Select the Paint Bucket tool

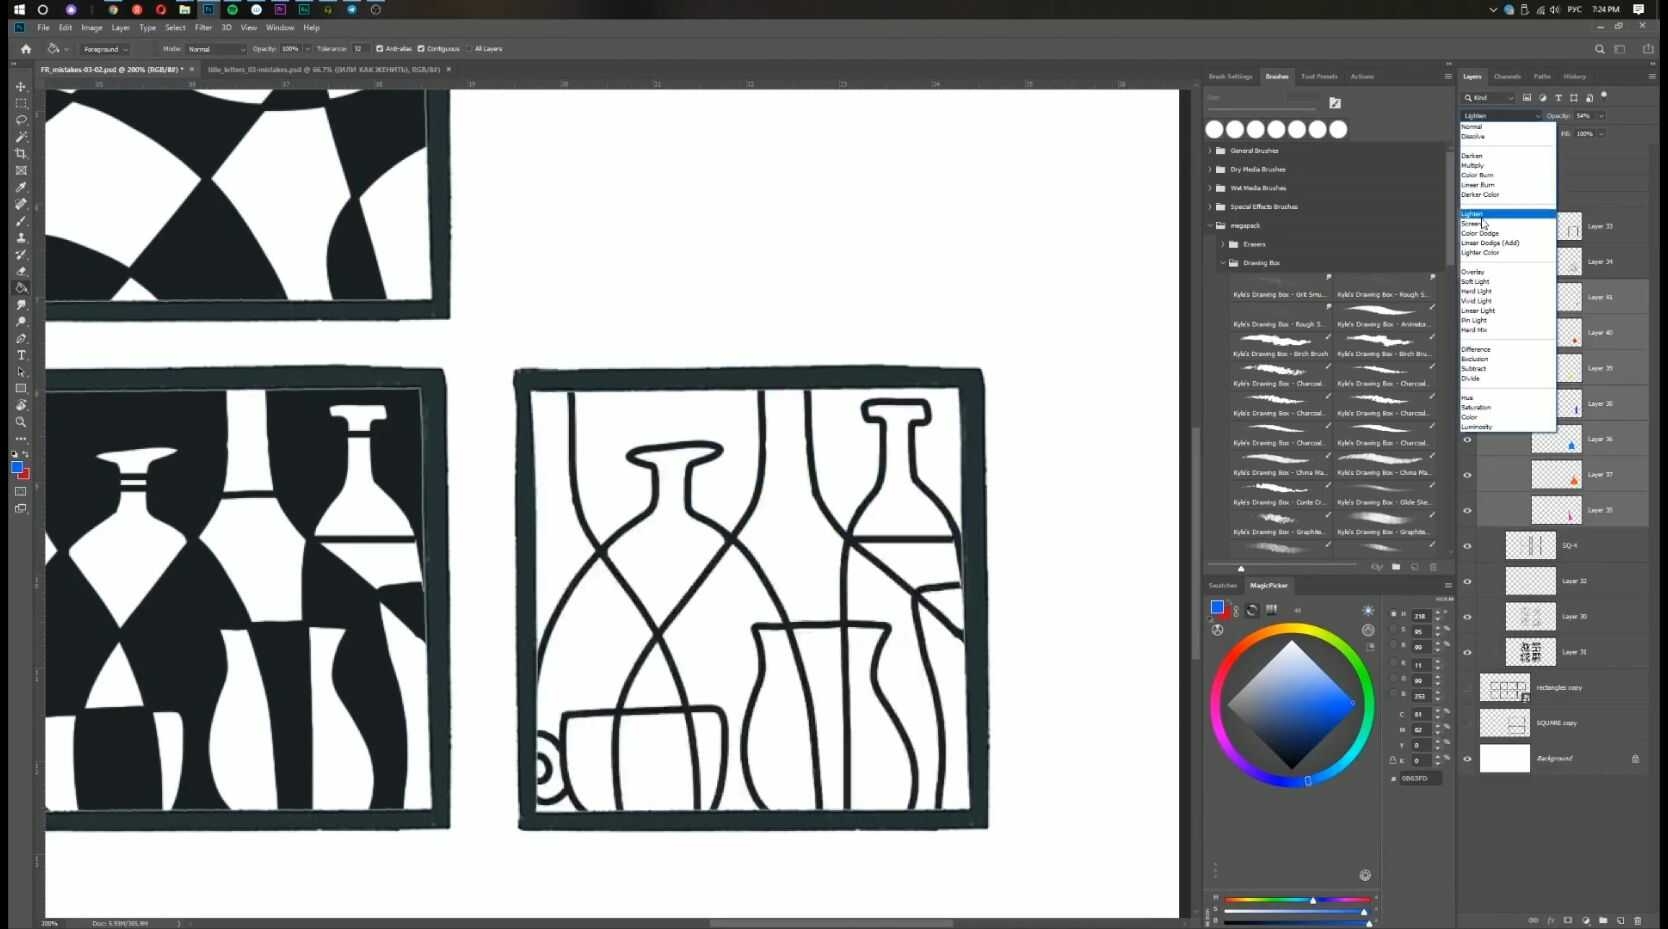coord(21,288)
